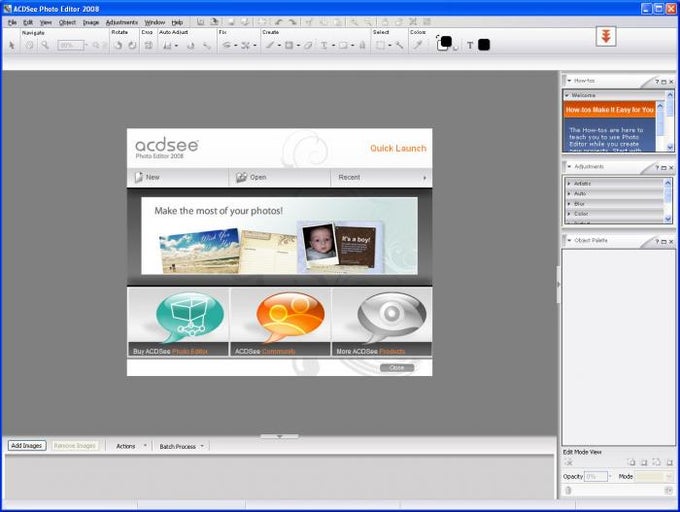Screen dimensions: 680x512
Task: Select the Magic Wand tool under Select
Action: click(x=399, y=45)
